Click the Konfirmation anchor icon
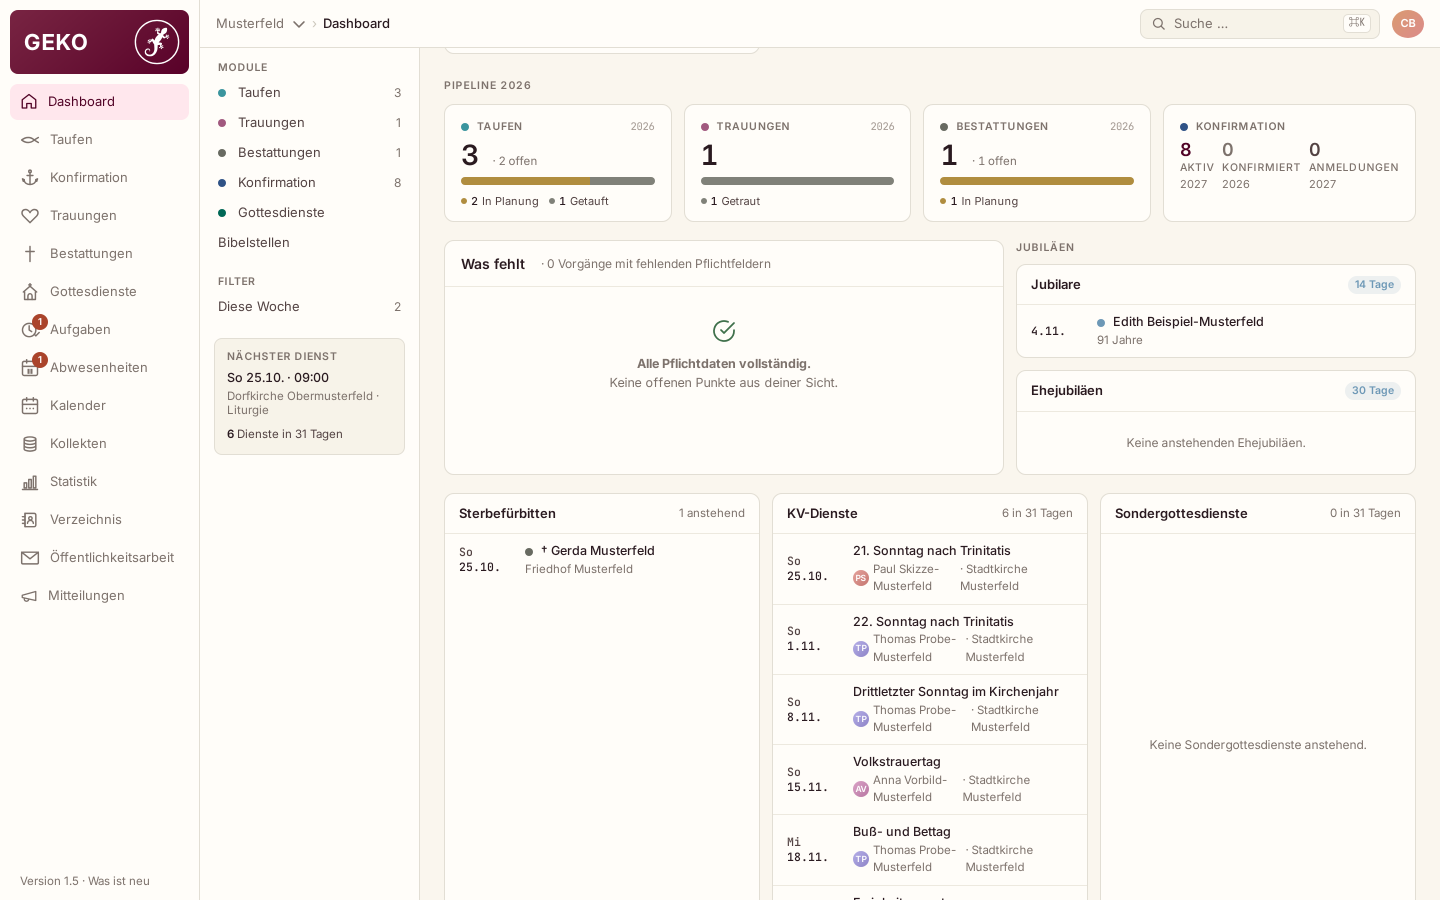 pos(30,178)
